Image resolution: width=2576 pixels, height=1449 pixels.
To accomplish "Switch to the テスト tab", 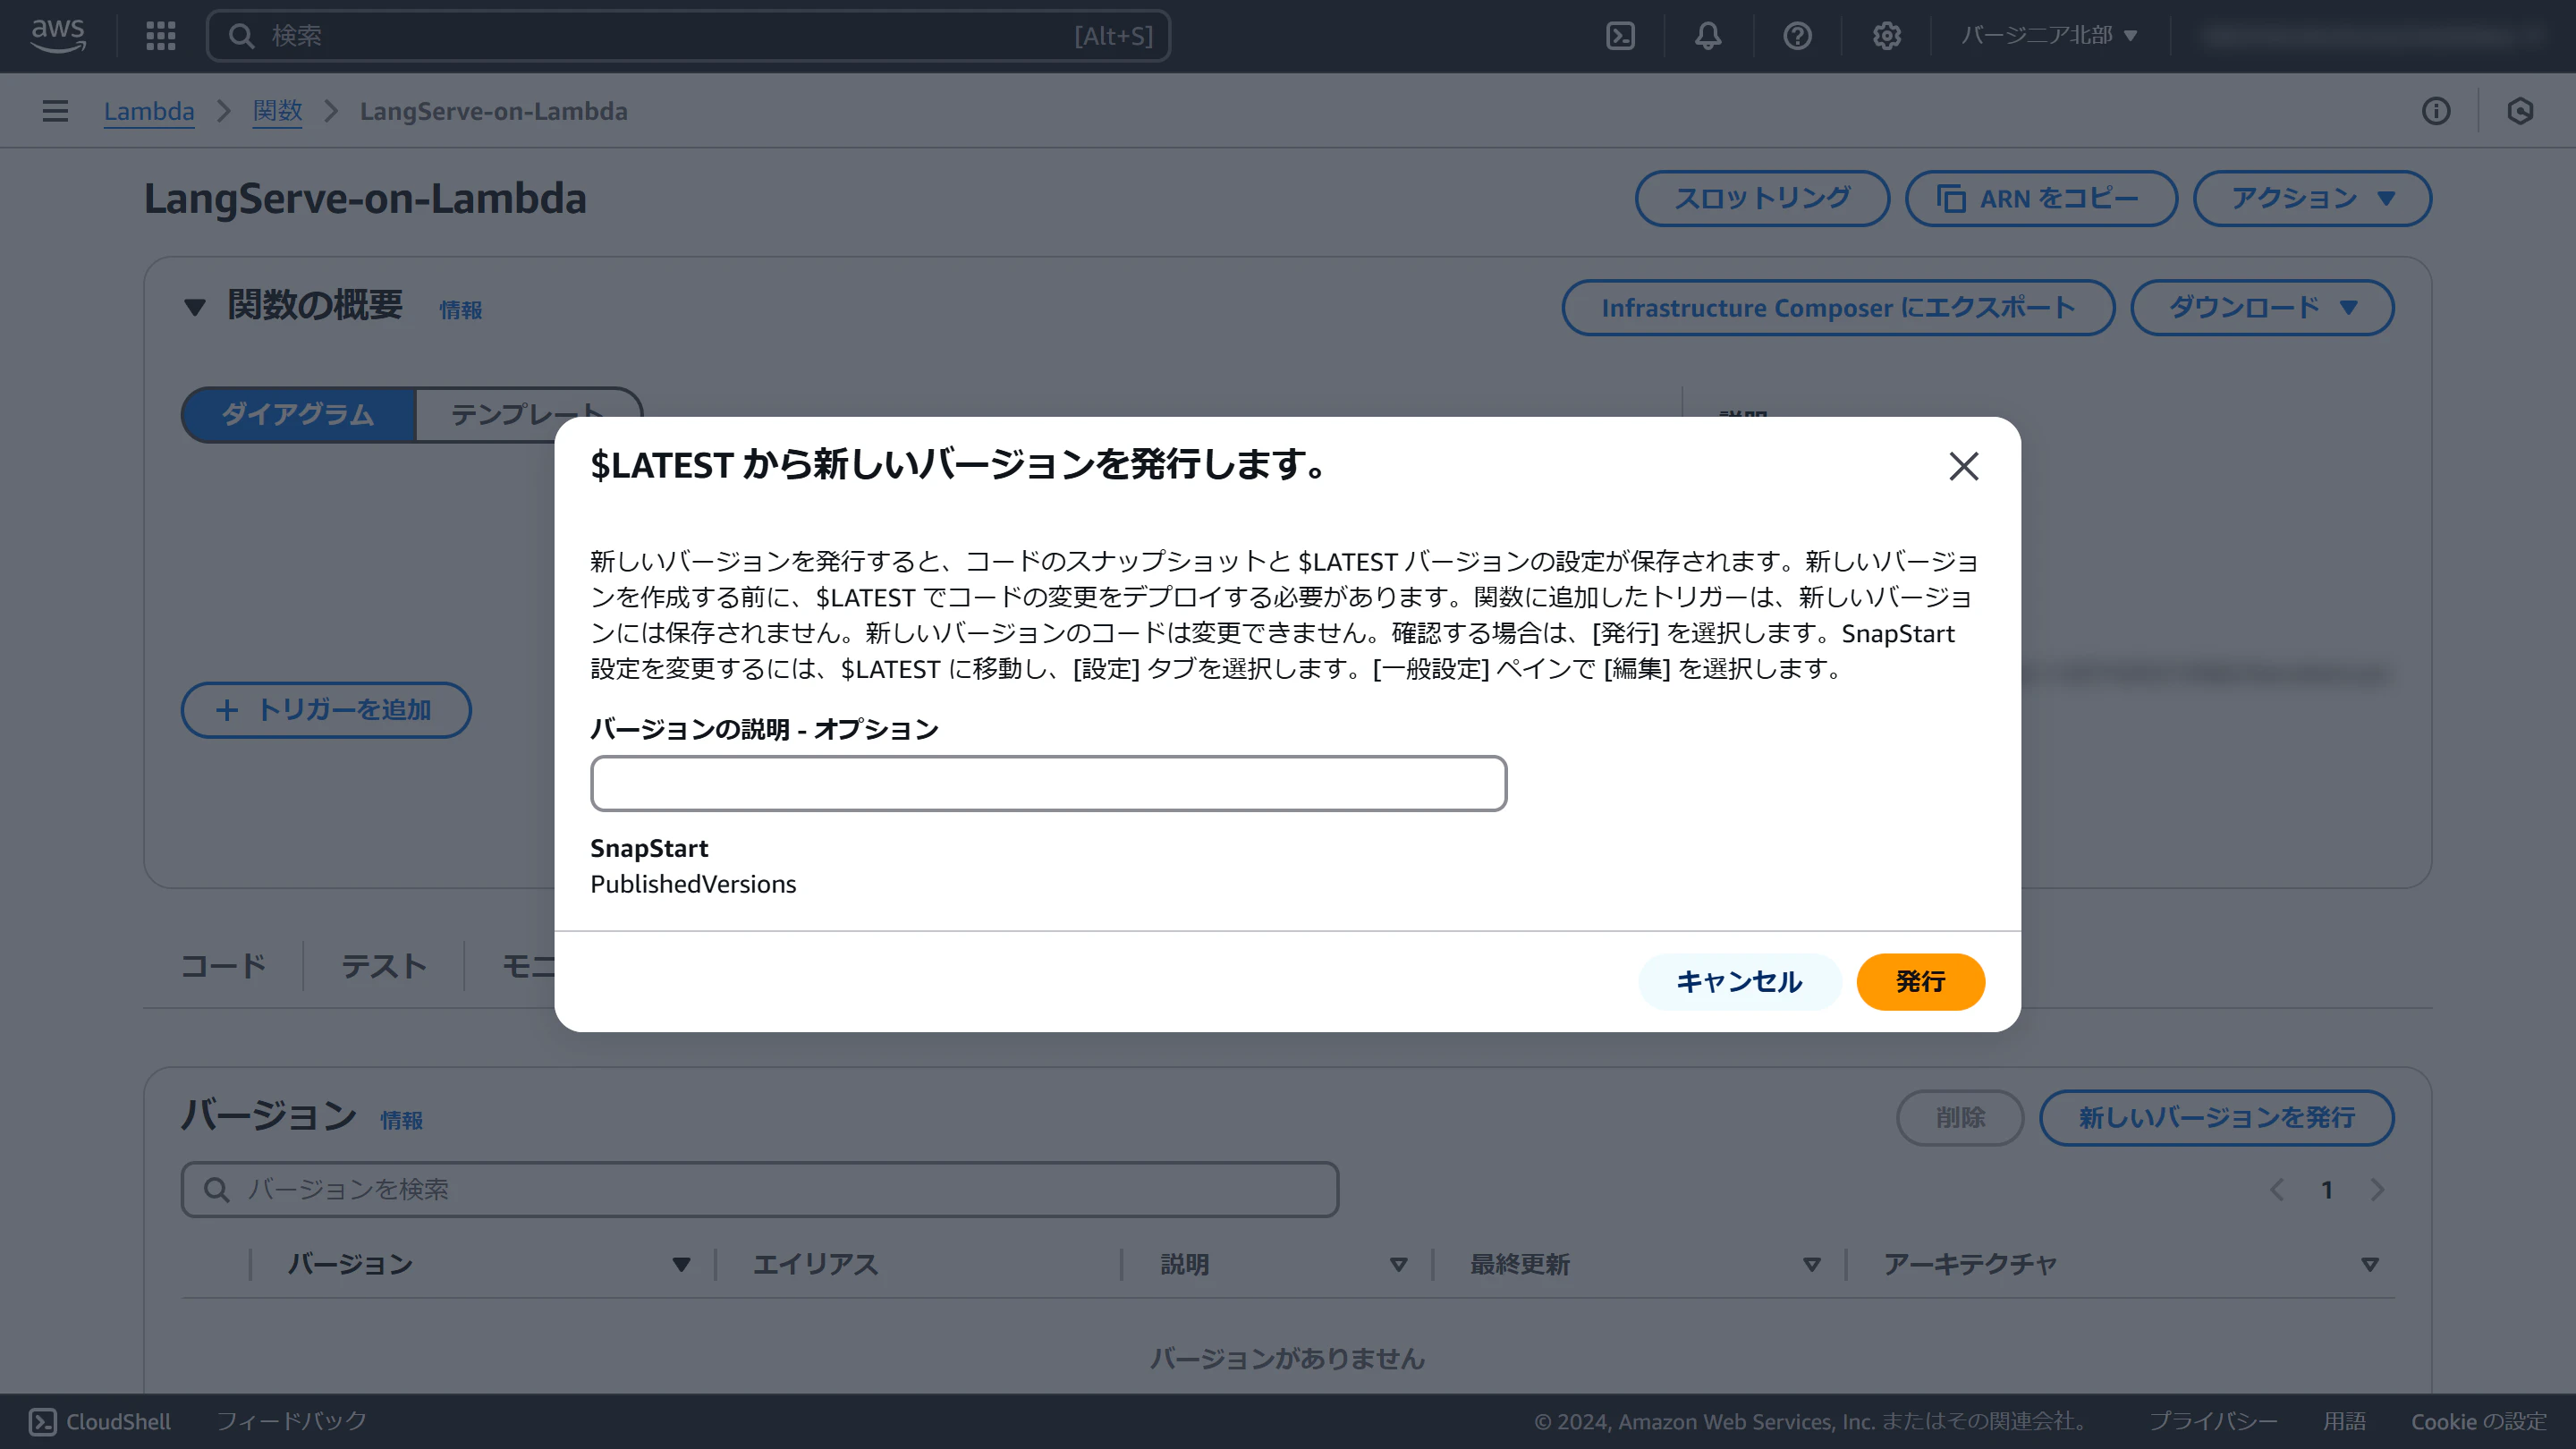I will (x=383, y=965).
